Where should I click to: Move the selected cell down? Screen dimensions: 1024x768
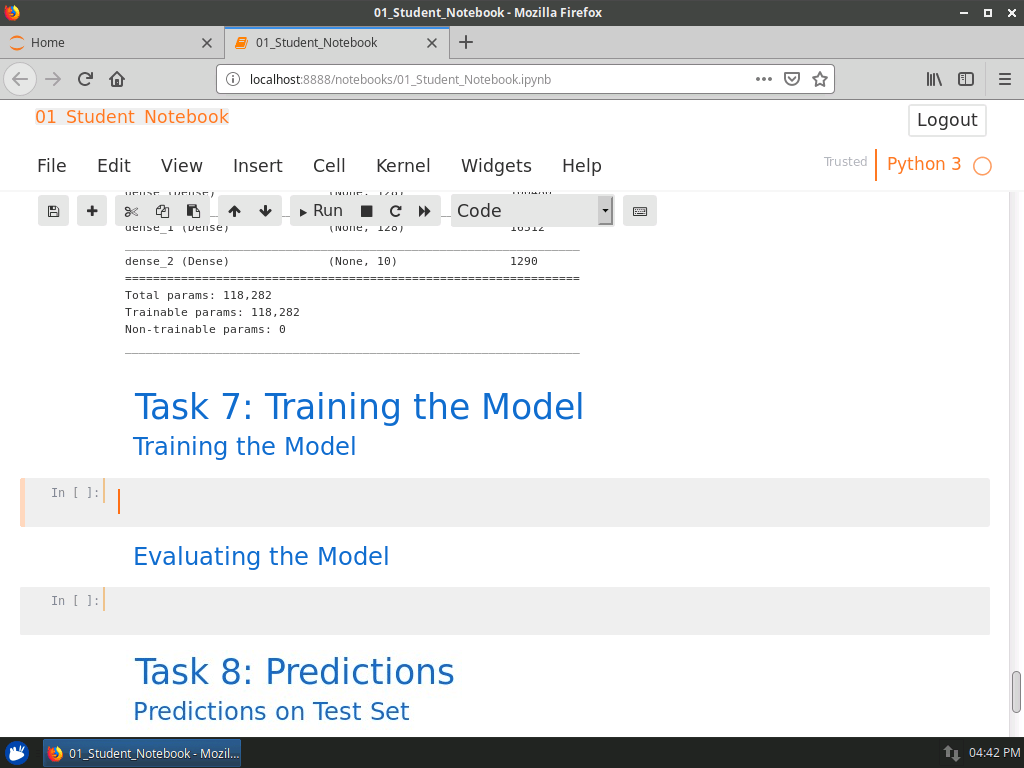[x=265, y=211]
